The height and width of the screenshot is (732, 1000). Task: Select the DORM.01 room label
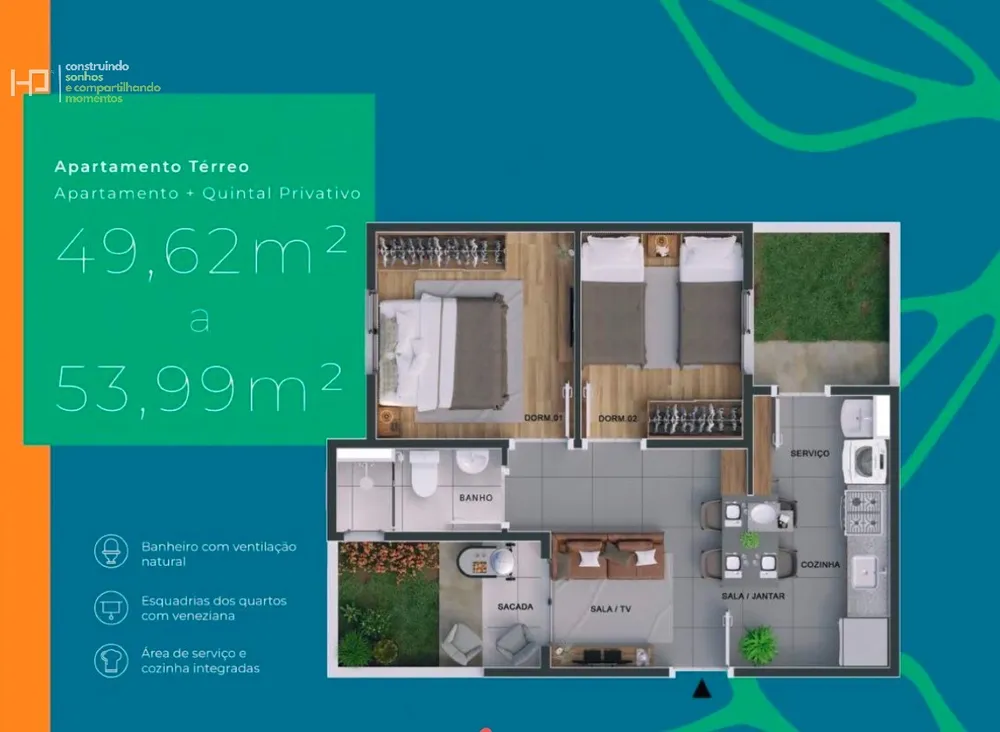click(x=543, y=418)
